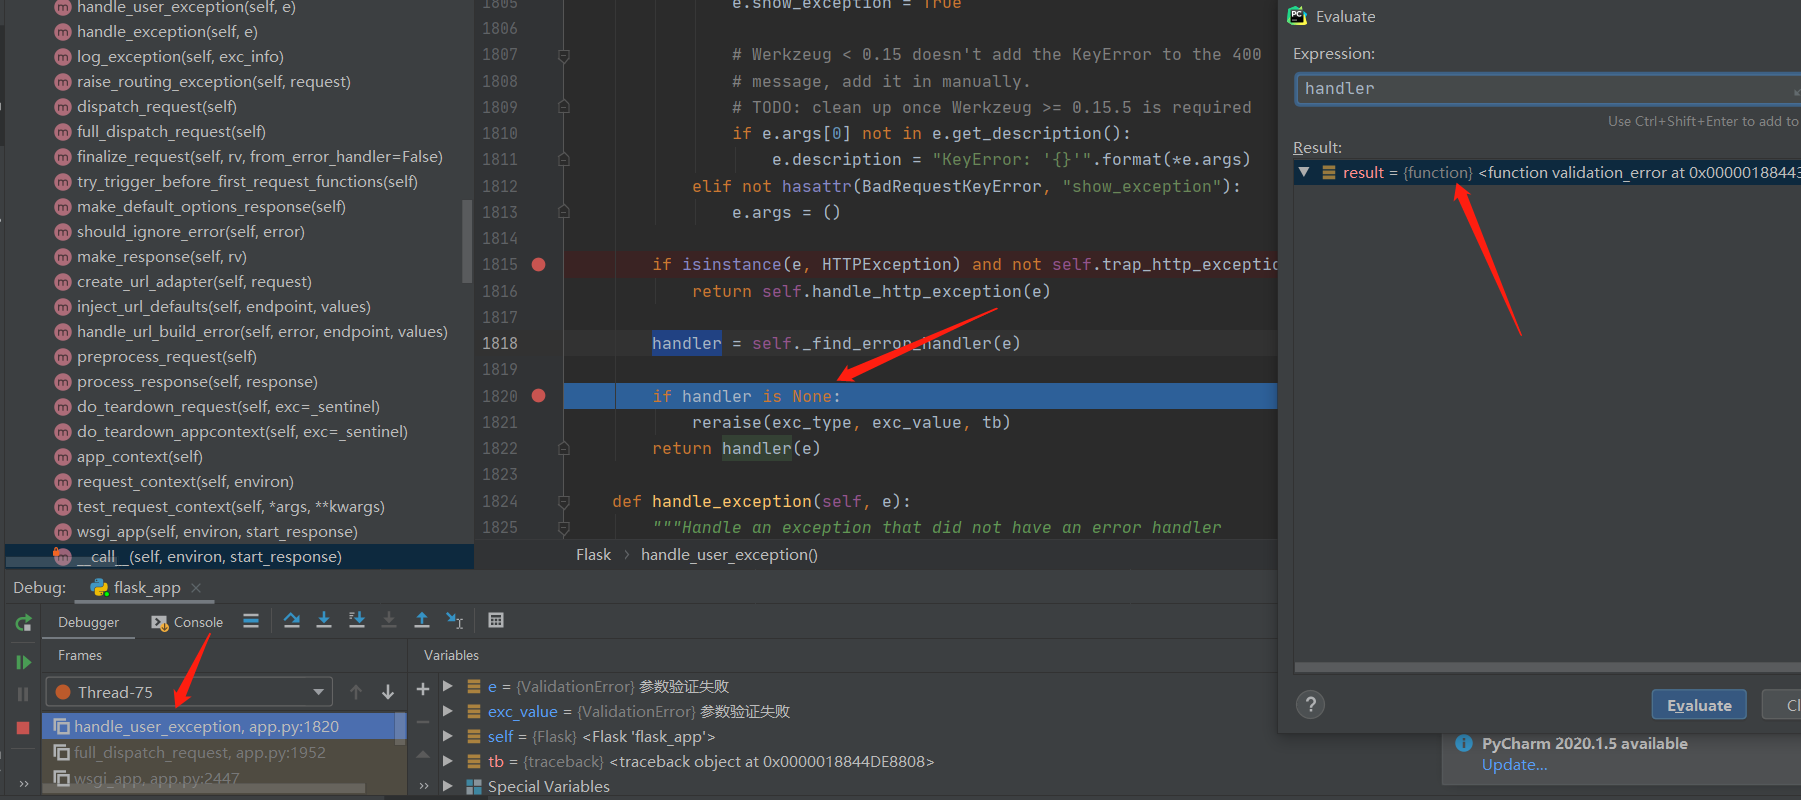Click the Evaluate button
Image resolution: width=1801 pixels, height=800 pixels.
pos(1699,705)
